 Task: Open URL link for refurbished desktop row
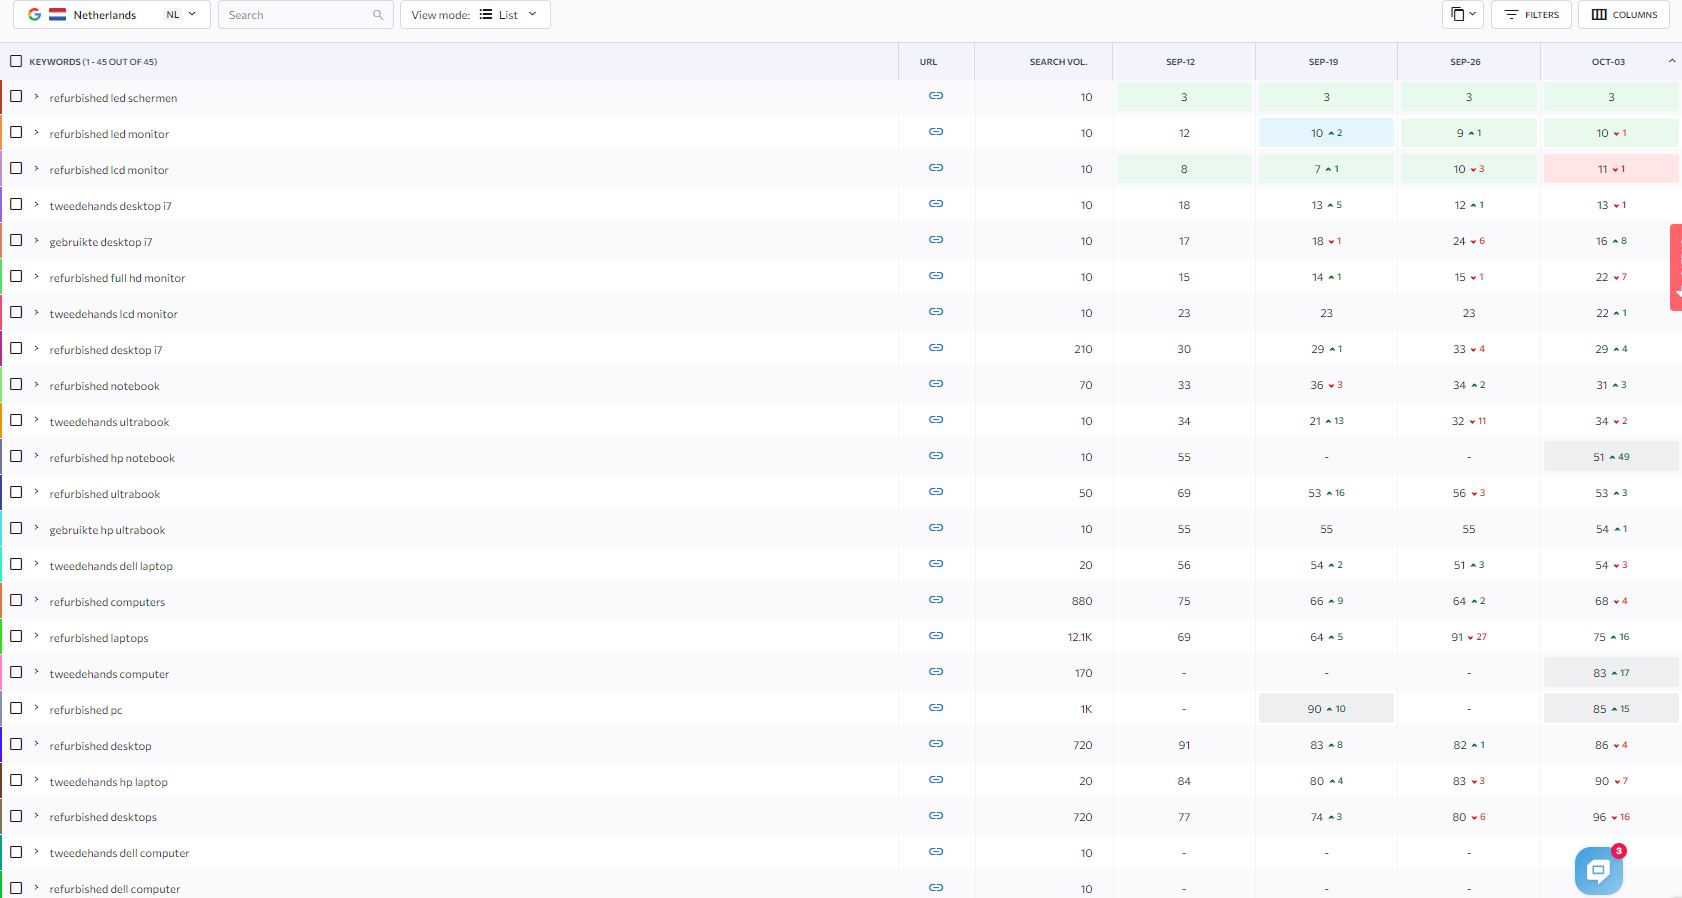pos(936,744)
